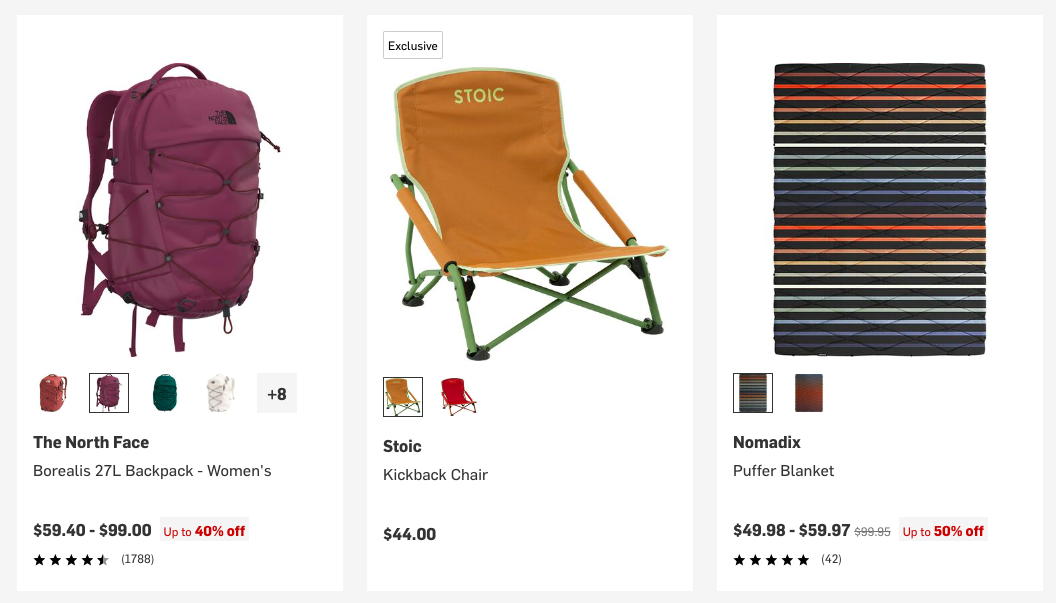Open the Puffer Blanket product link
Screen dimensions: 1056x603
[x=783, y=471]
